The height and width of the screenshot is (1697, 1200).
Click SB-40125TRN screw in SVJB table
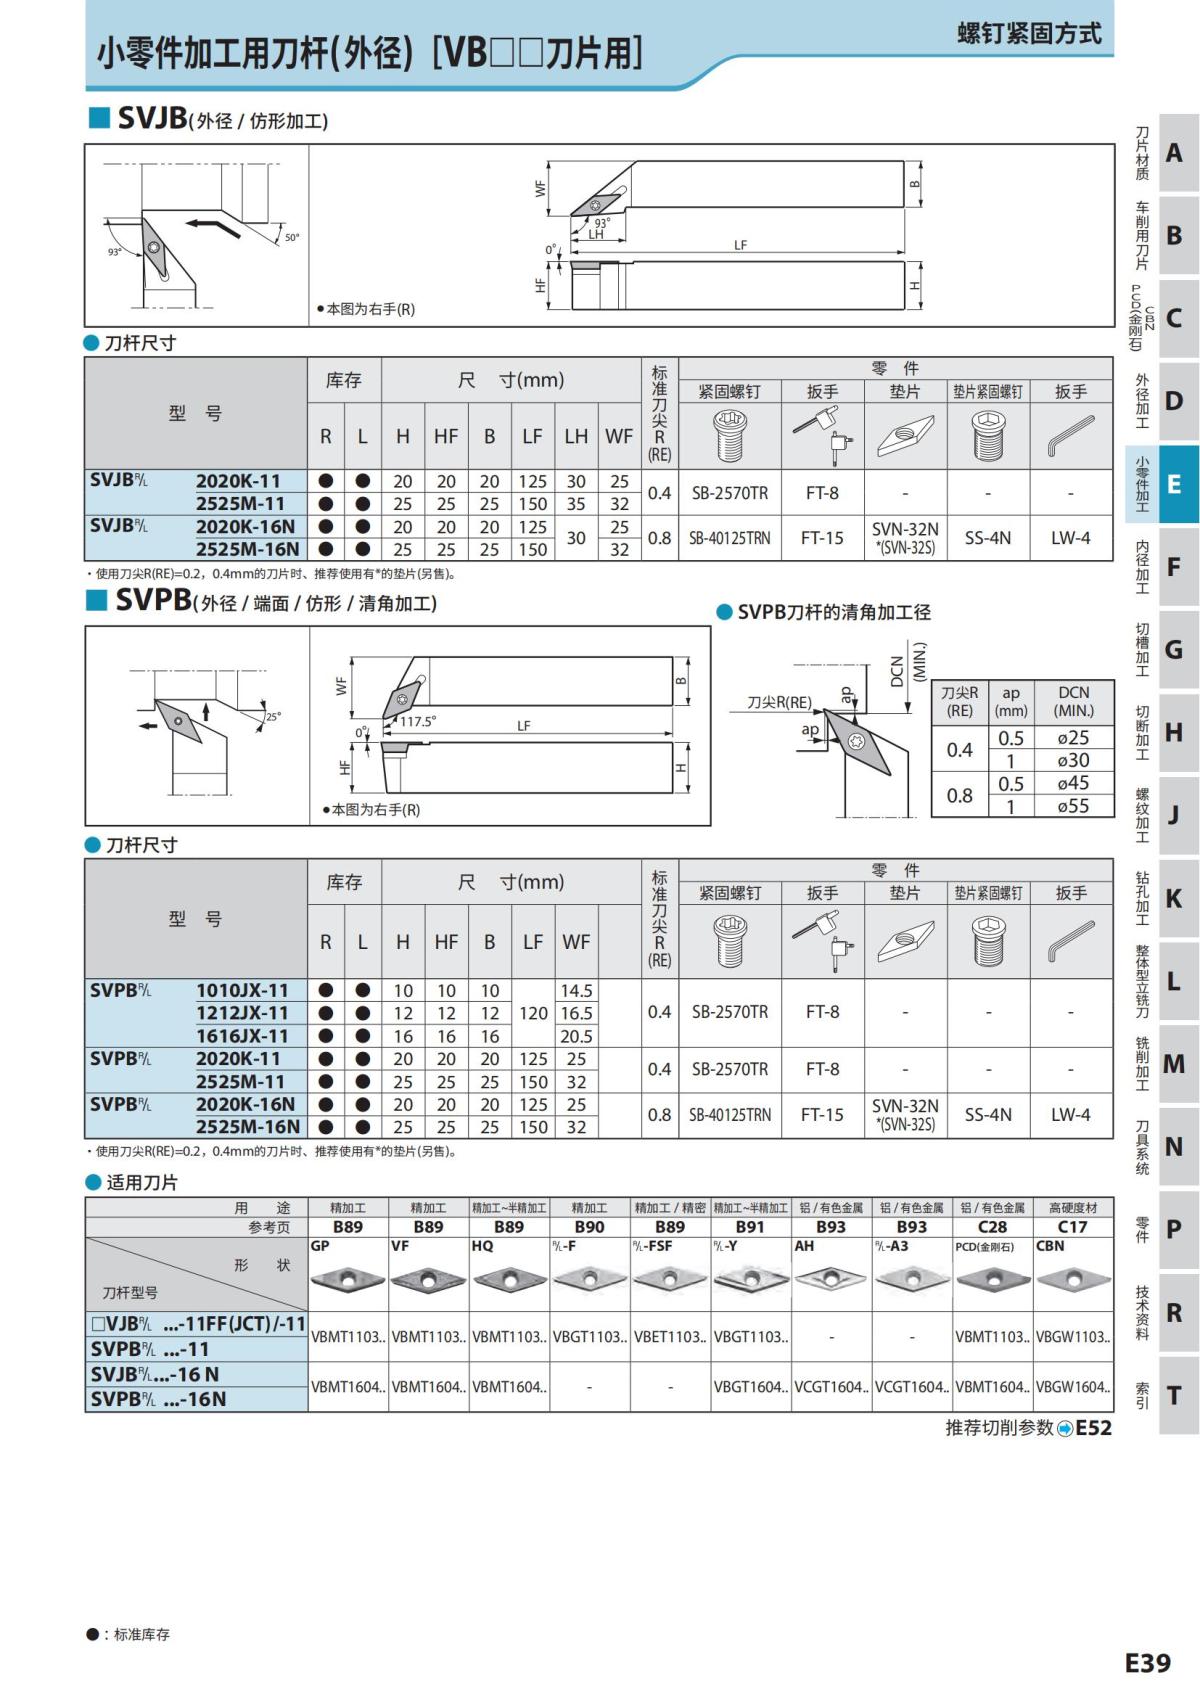(730, 538)
